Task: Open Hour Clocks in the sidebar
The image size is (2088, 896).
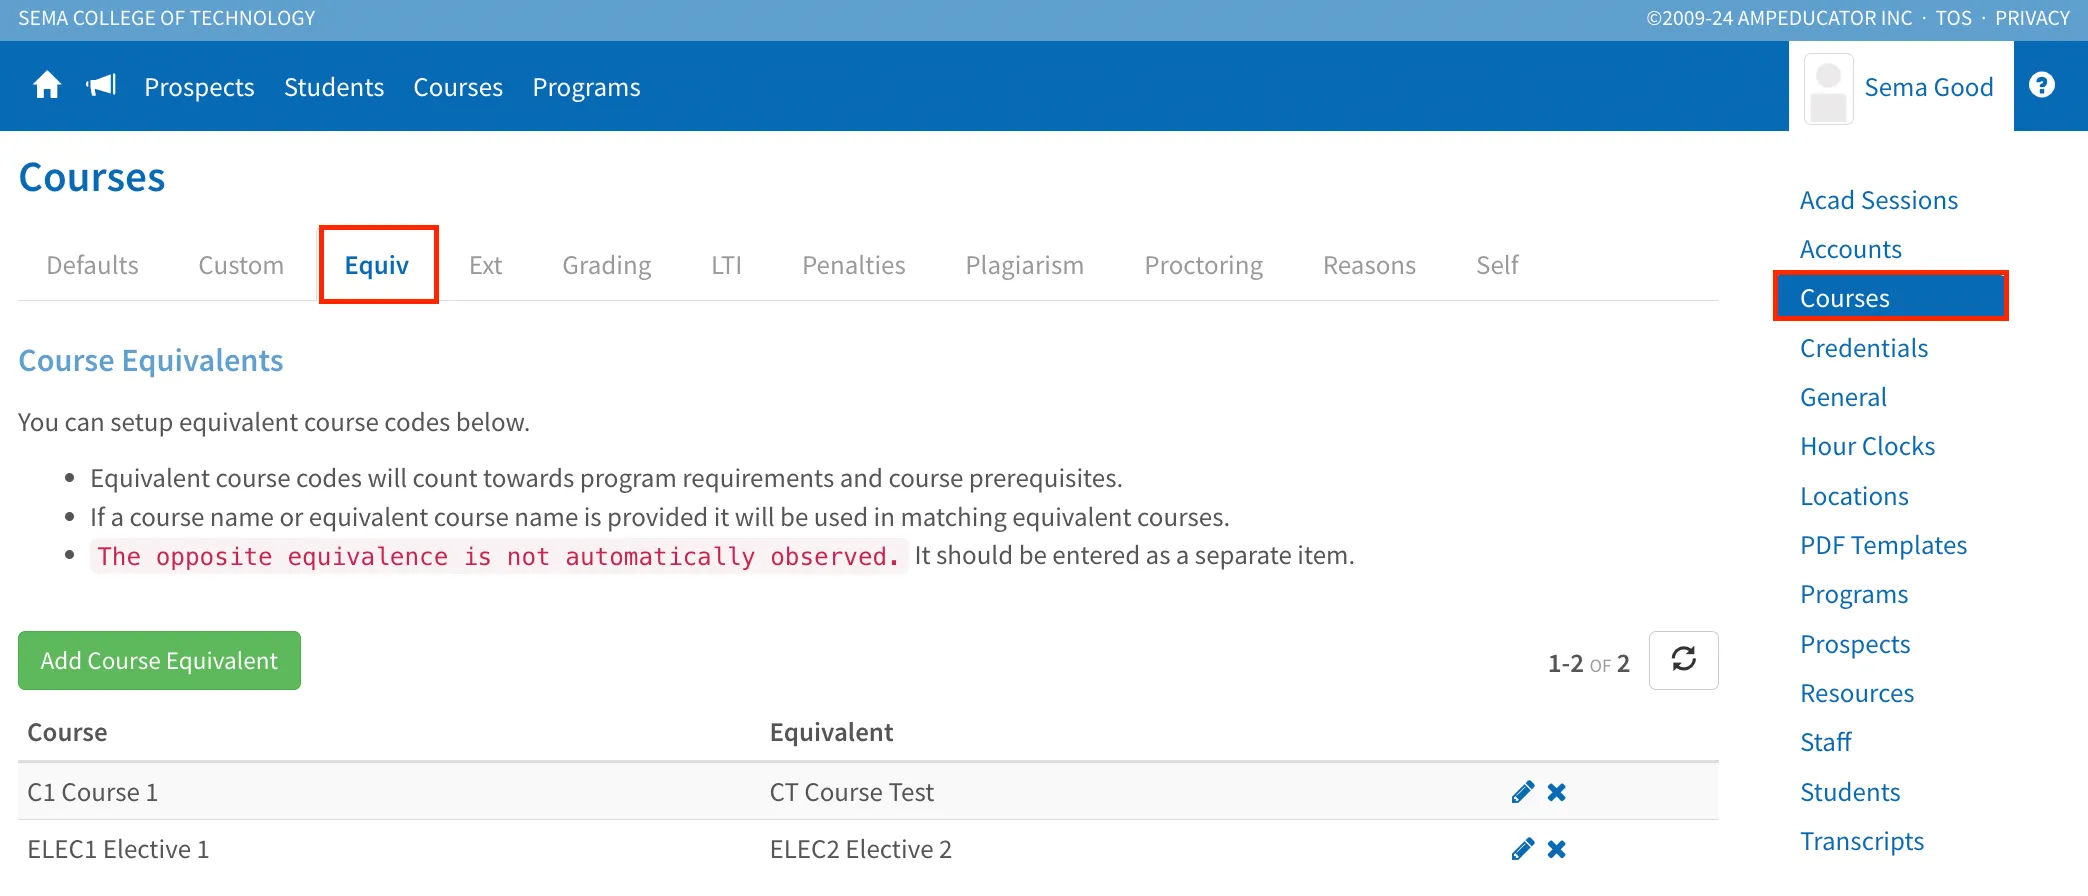Action: click(1867, 446)
